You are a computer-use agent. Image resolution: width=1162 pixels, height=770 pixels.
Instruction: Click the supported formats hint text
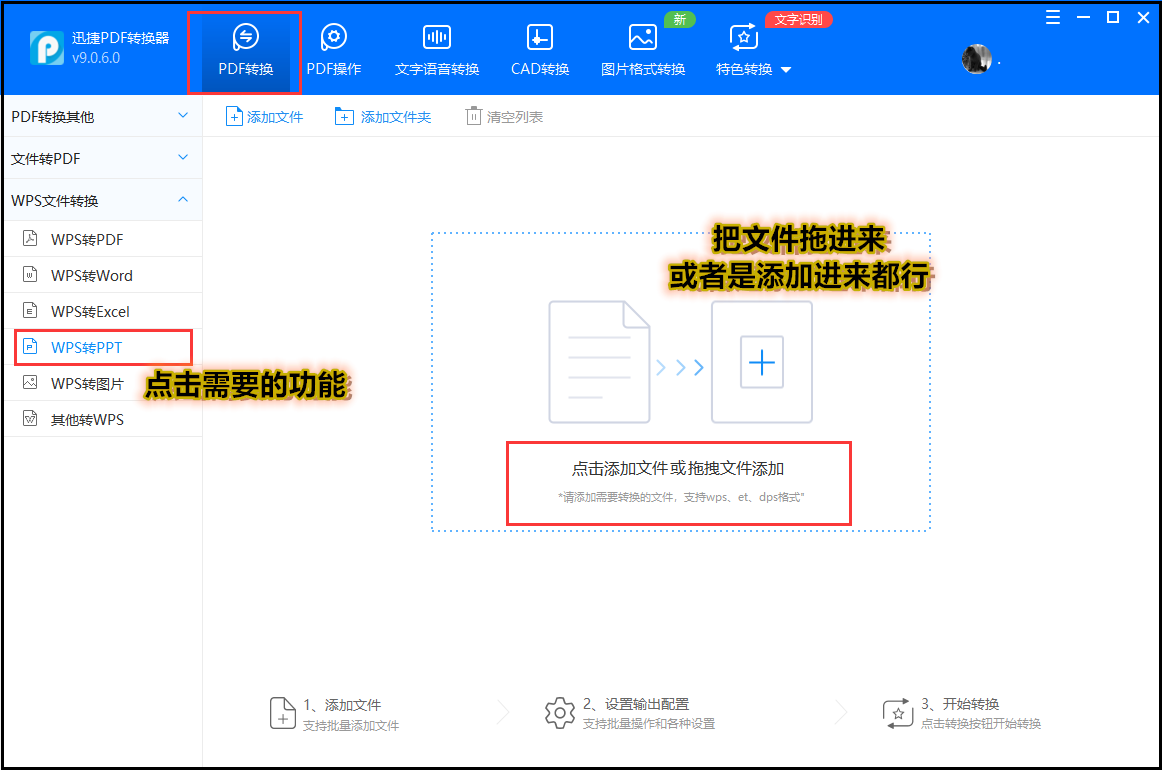tap(681, 497)
